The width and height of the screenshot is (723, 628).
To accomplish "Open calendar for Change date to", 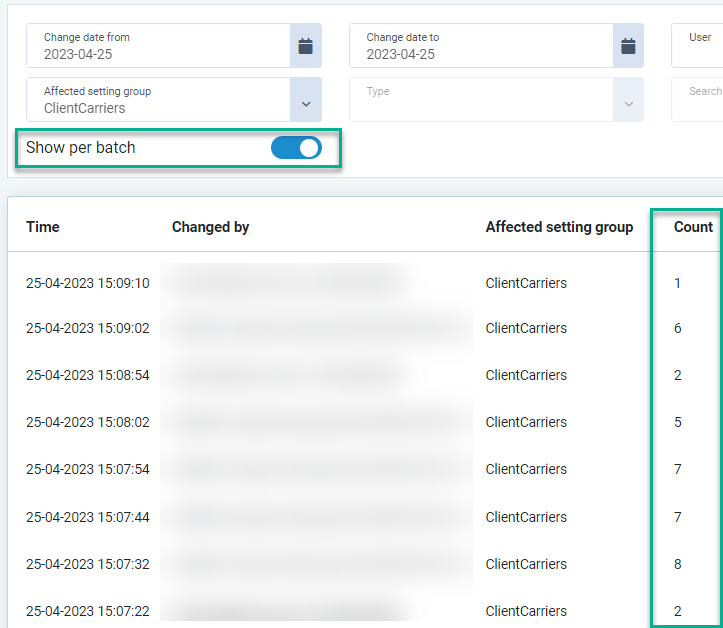I will [628, 46].
